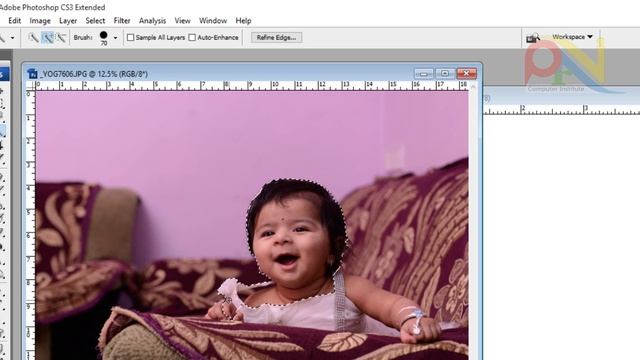Maximize the _YOG7606.JPG document window
Image resolution: width=640 pixels, height=360 pixels.
click(444, 73)
